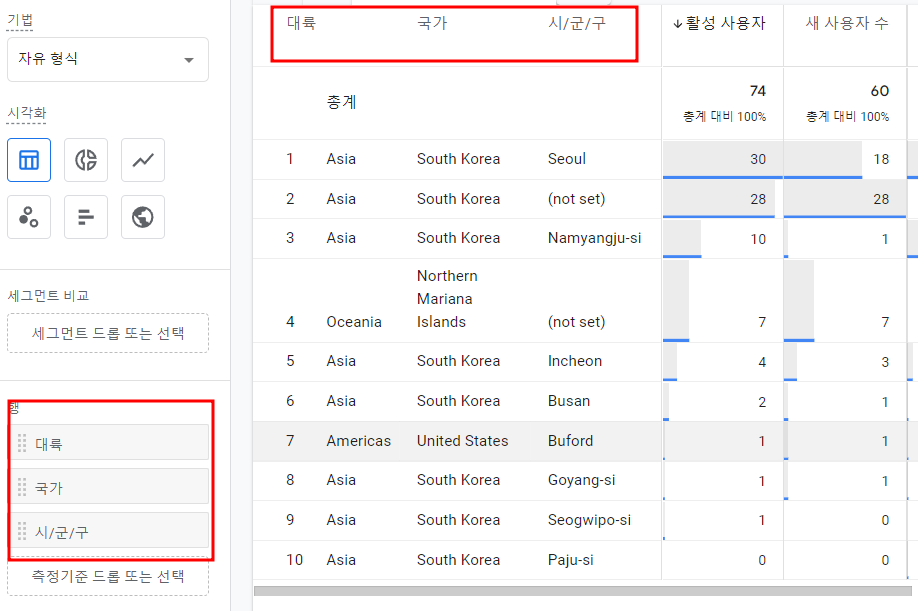Click active users value 30 for Seoul
This screenshot has height=611, width=918.
[758, 159]
